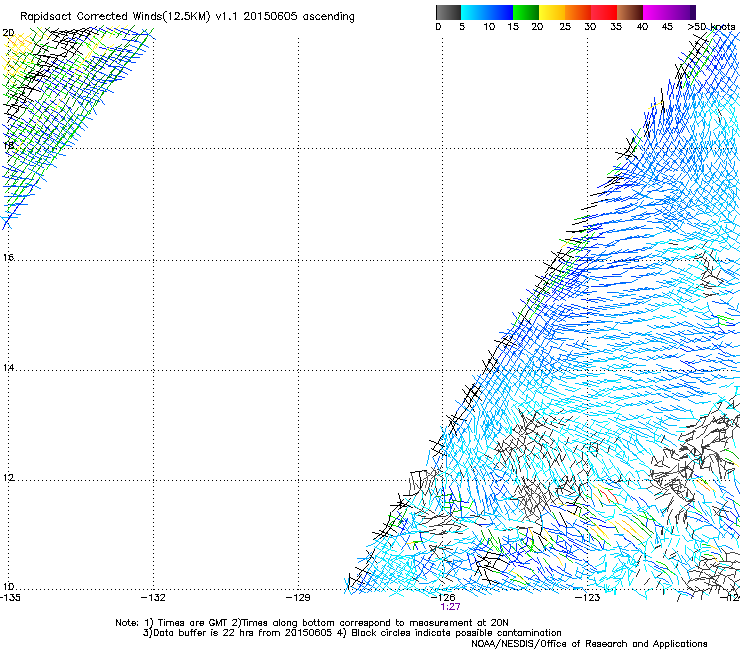The image size is (740, 650).
Task: Click the '-126' longitude axis label
Action: (443, 598)
